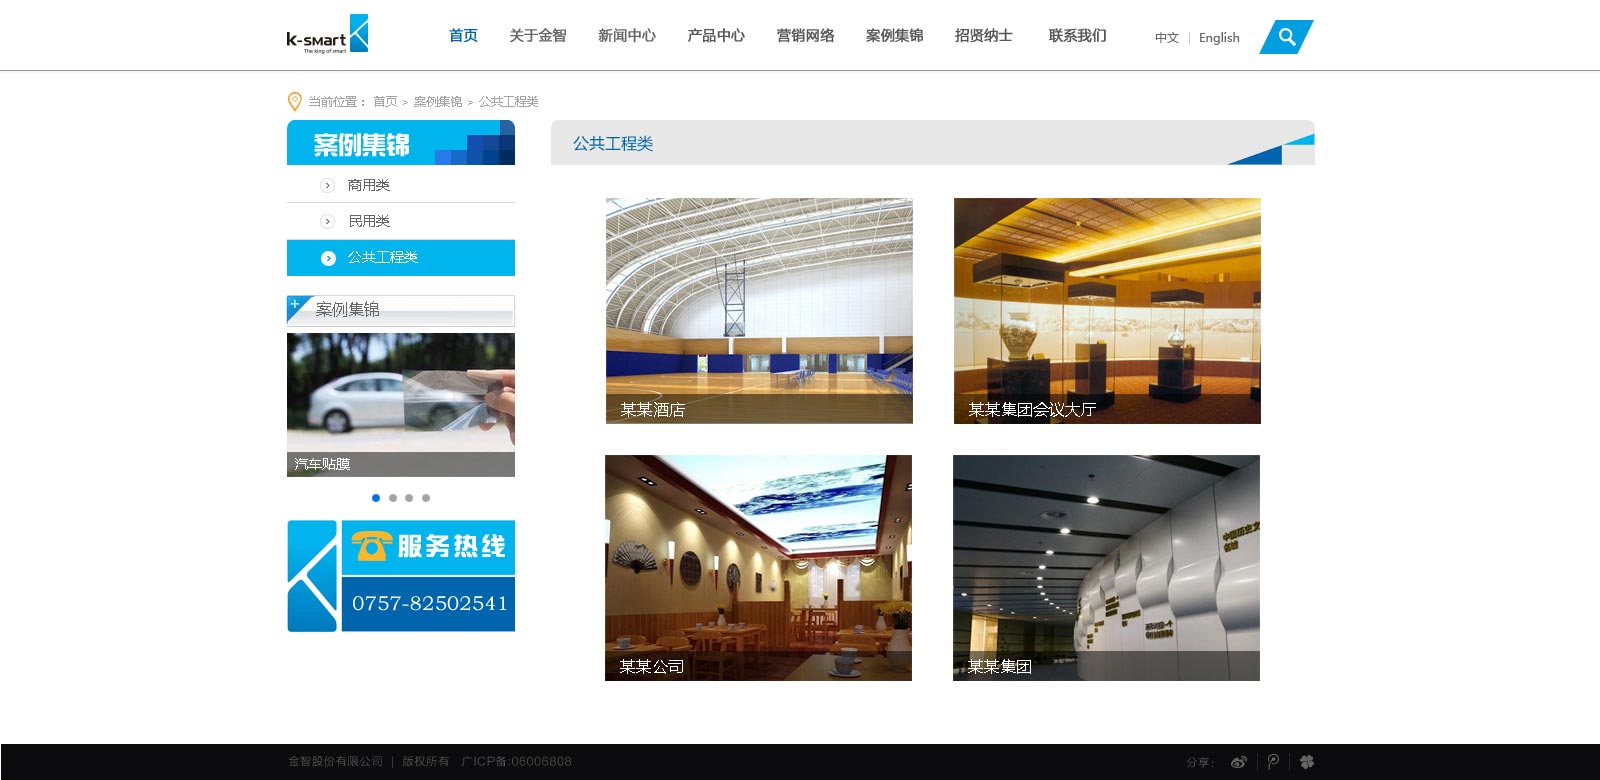1600x780 pixels.
Task: Click the k-smart logo
Action: (327, 35)
